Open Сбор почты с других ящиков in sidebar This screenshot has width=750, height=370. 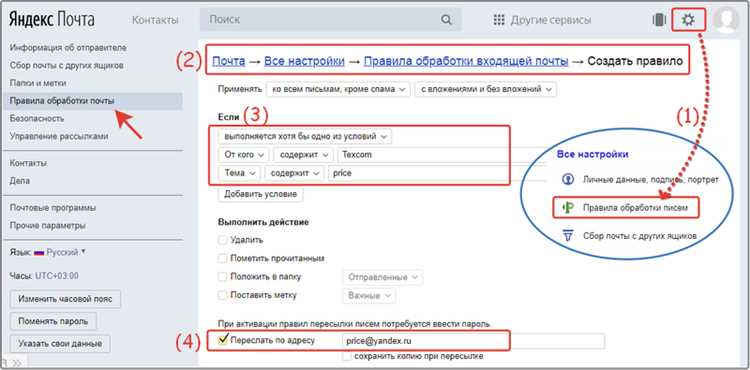coord(66,65)
